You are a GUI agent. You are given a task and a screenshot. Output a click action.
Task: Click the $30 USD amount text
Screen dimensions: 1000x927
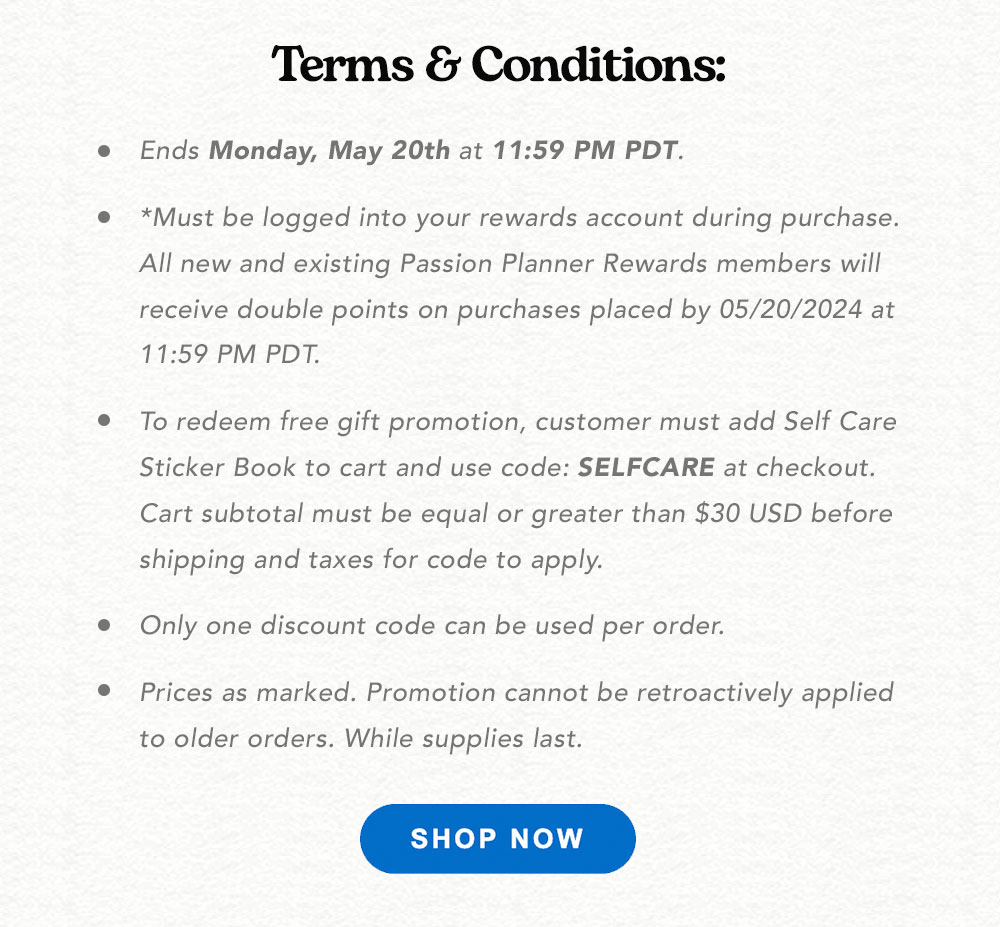tap(748, 513)
